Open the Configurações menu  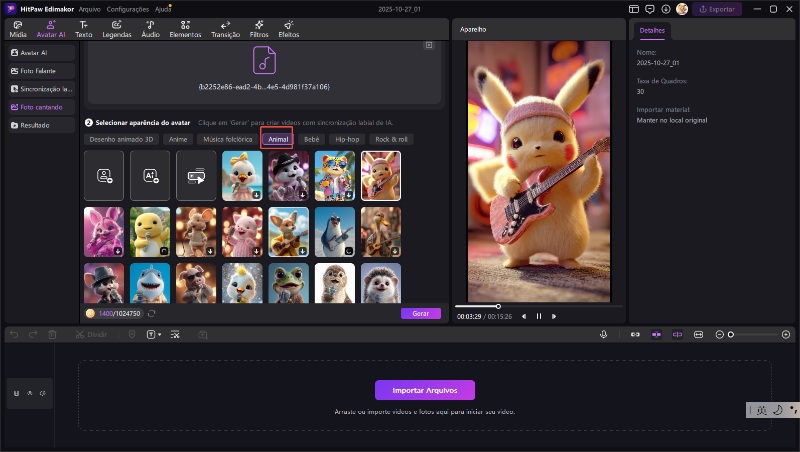[x=128, y=9]
